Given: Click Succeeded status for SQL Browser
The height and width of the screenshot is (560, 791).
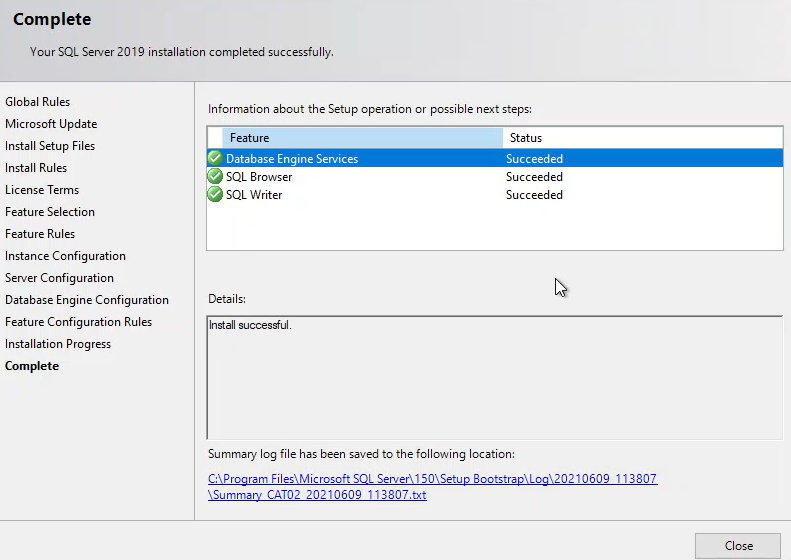Looking at the screenshot, I should [534, 177].
